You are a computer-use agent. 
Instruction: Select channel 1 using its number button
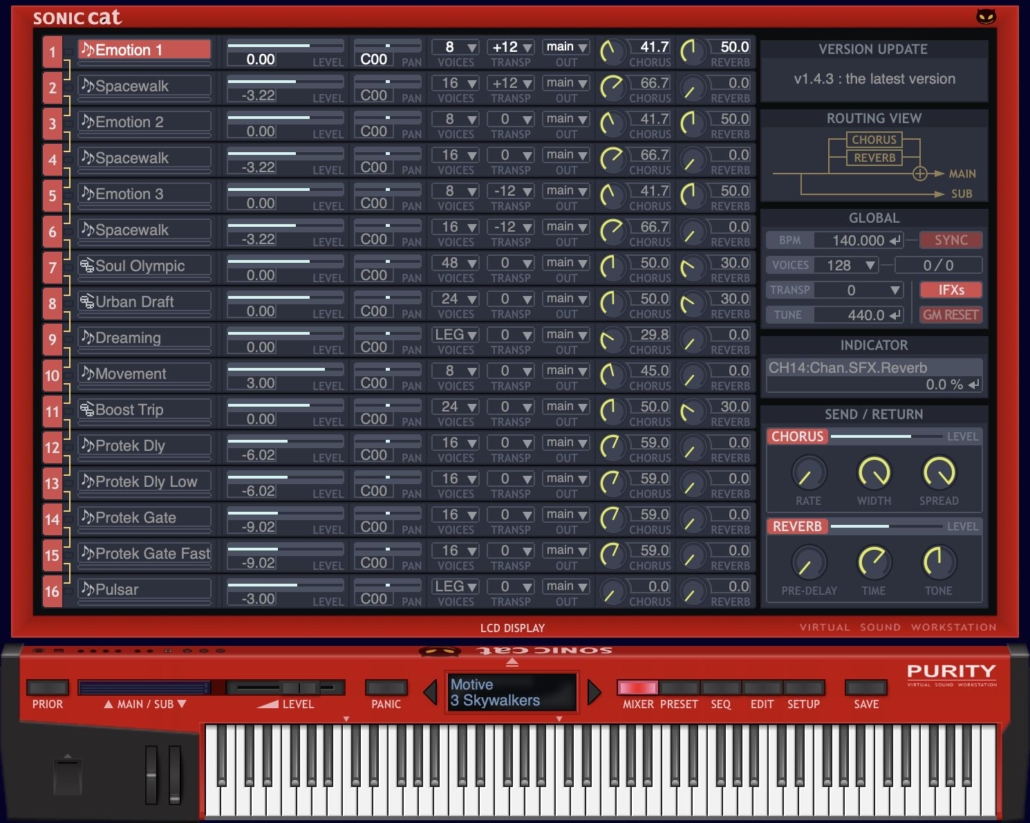click(52, 49)
